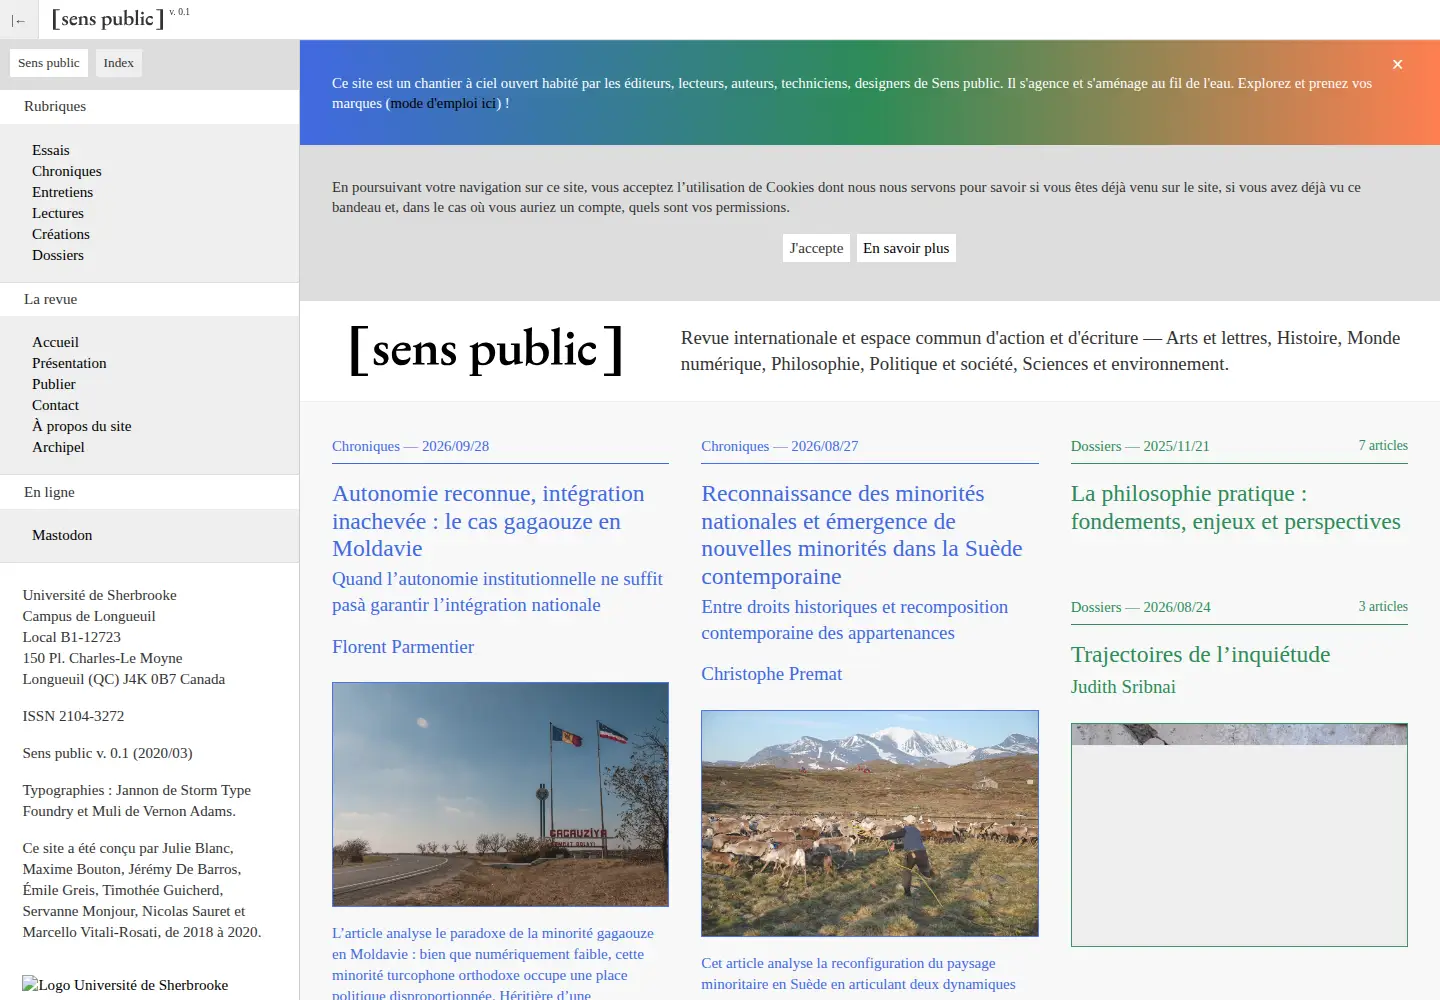Open La philosophie pratique dossier

point(1236,507)
